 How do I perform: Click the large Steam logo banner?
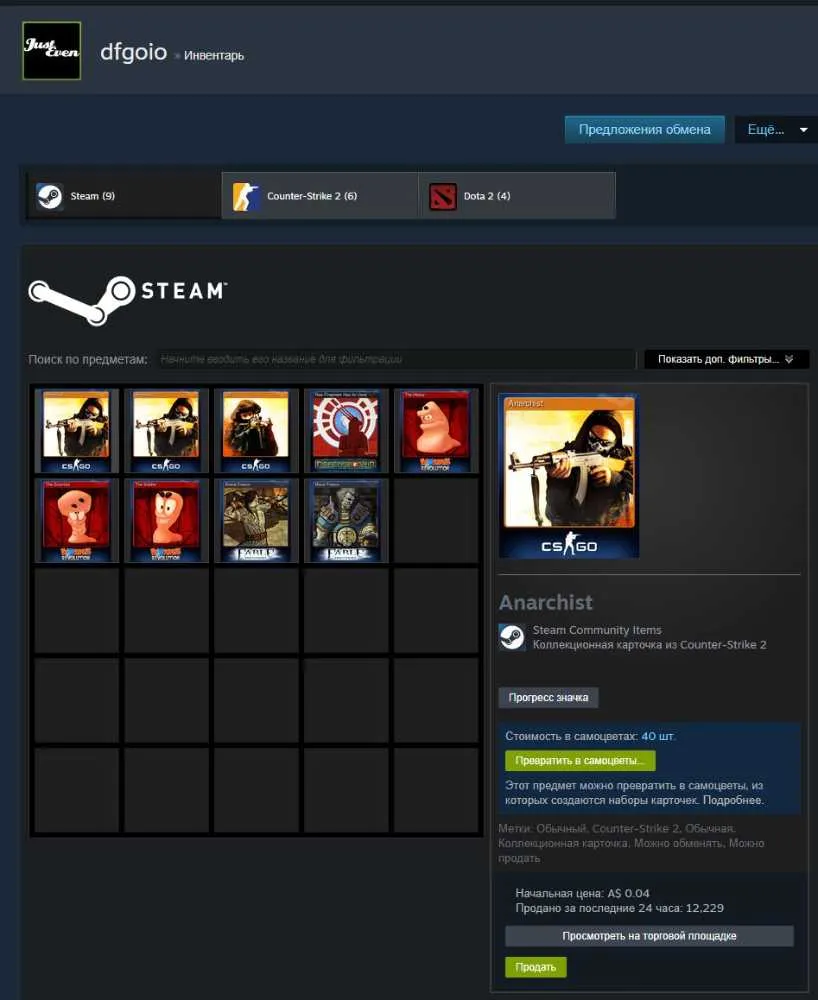tap(128, 300)
